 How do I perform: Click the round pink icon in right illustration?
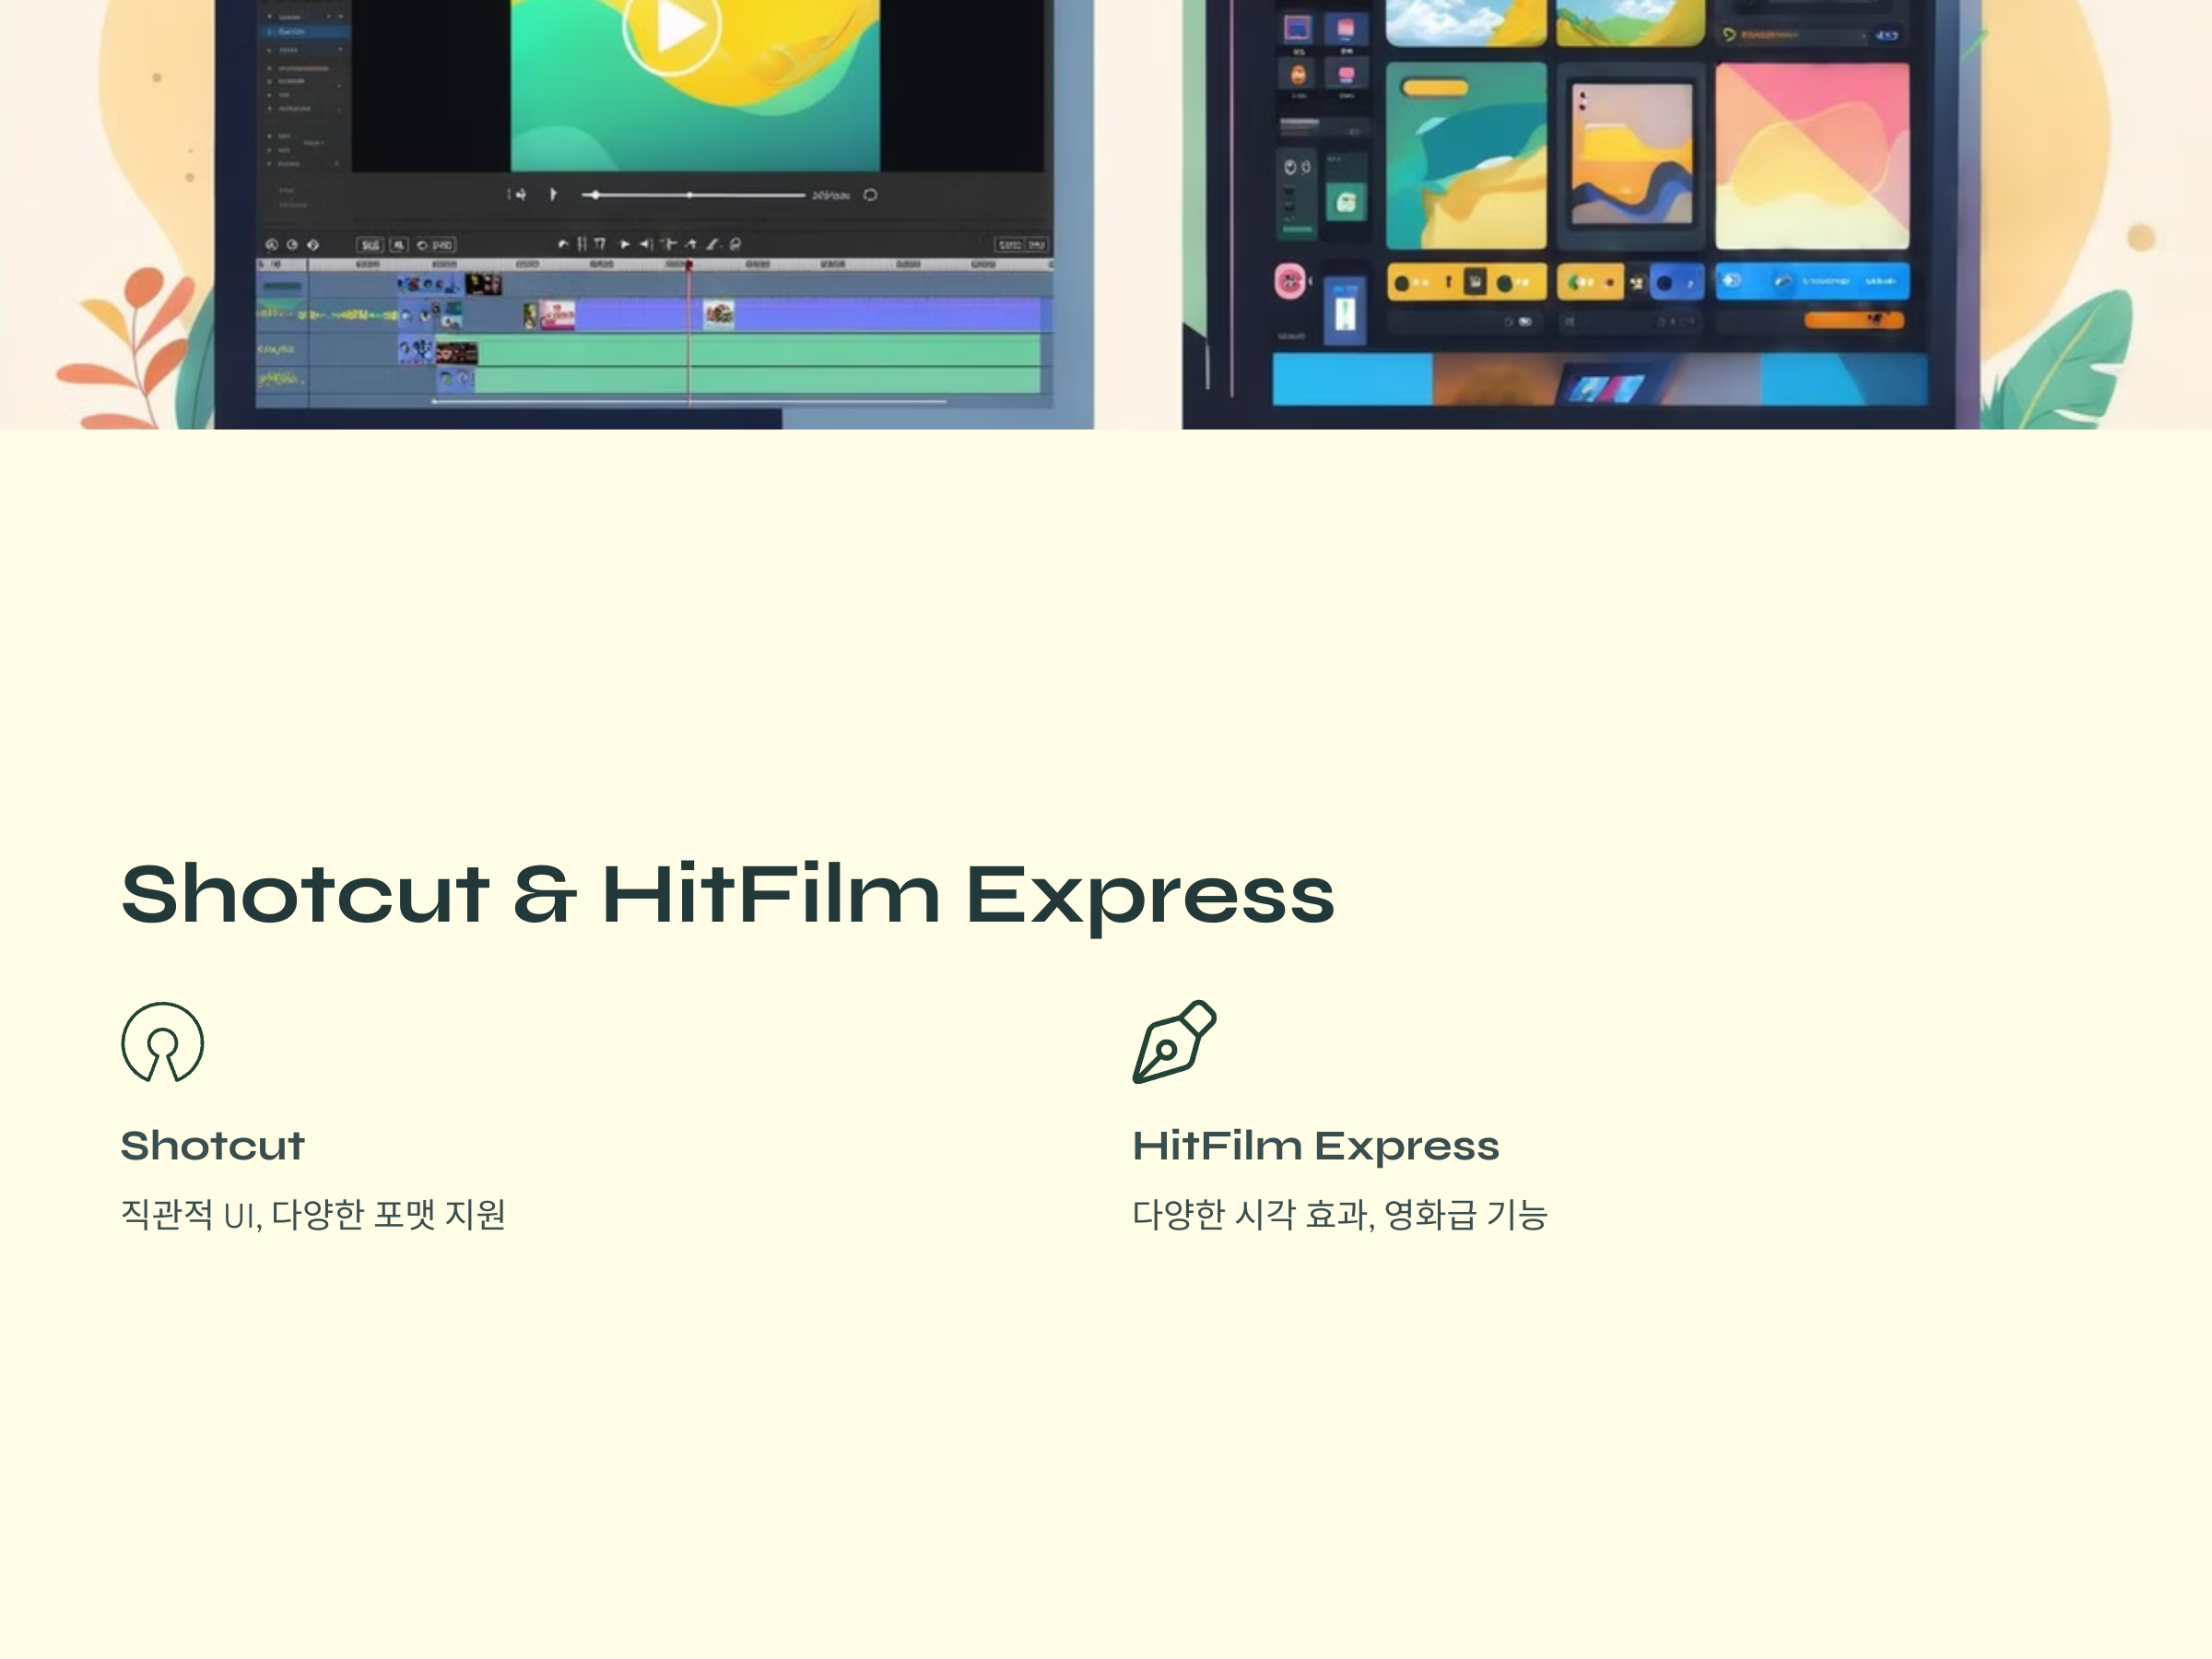tap(1290, 282)
